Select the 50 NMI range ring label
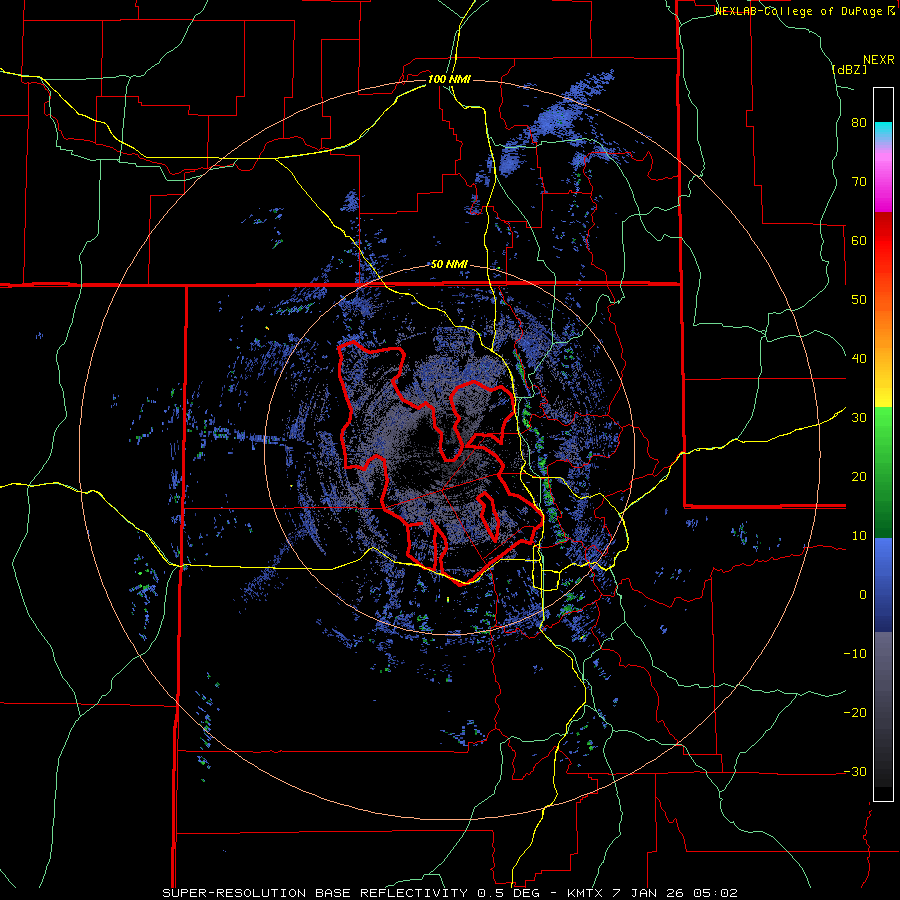Viewport: 900px width, 900px height. click(x=449, y=265)
